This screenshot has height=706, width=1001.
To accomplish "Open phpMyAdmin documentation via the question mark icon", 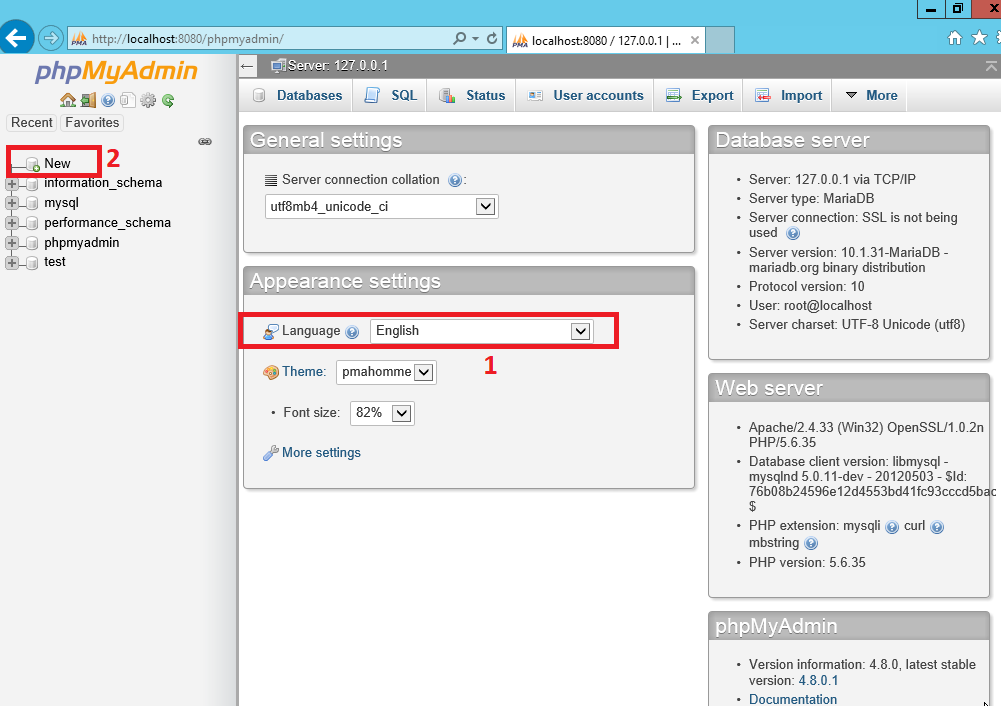I will pyautogui.click(x=107, y=100).
